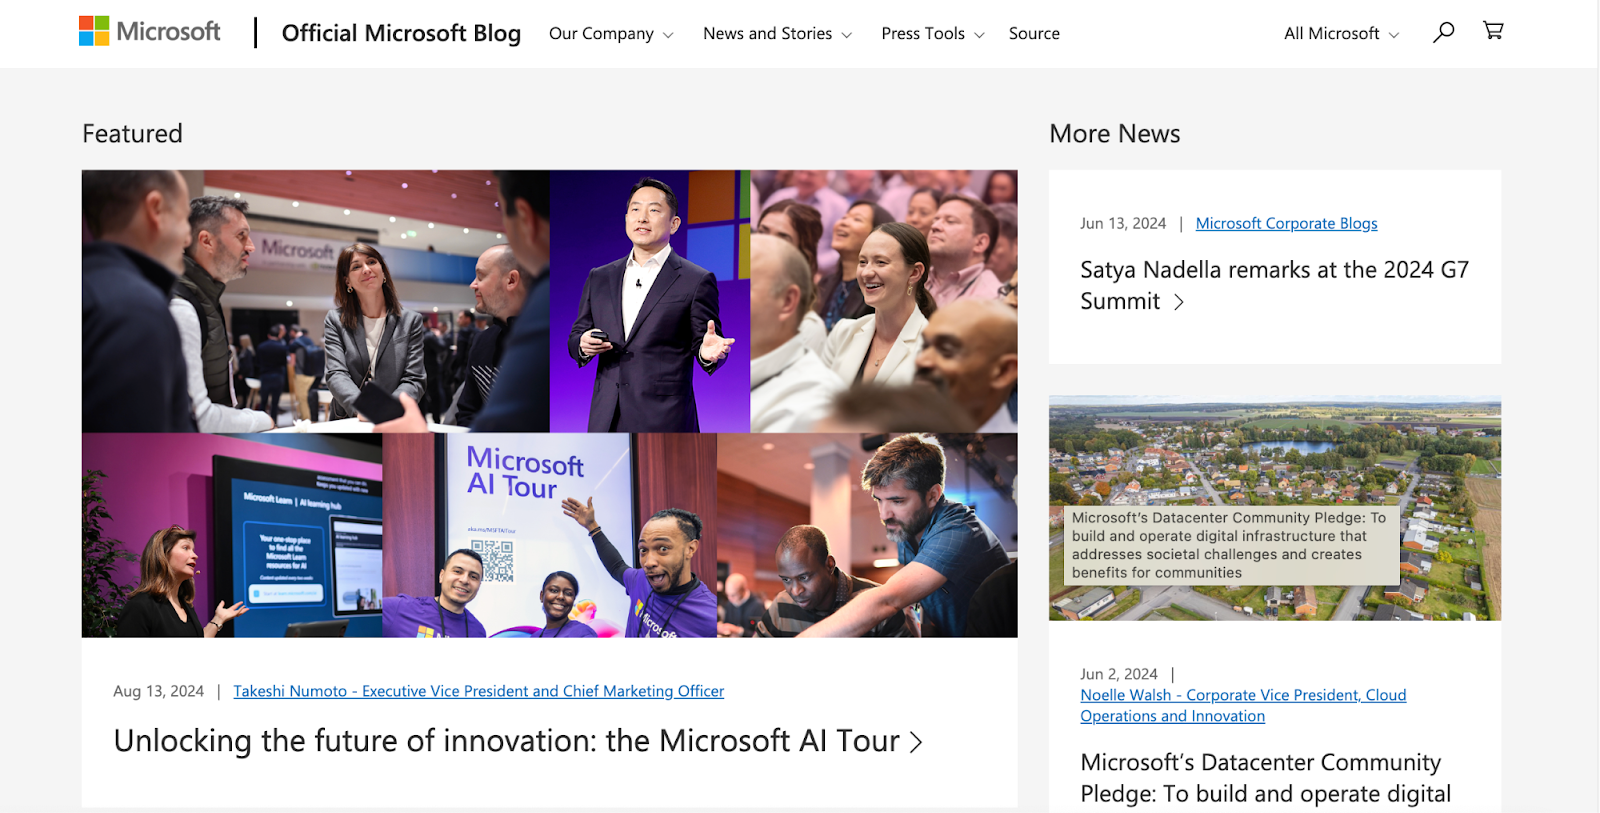1600x813 pixels.
Task: Open Takeshi Numoto author link
Action: (x=478, y=691)
